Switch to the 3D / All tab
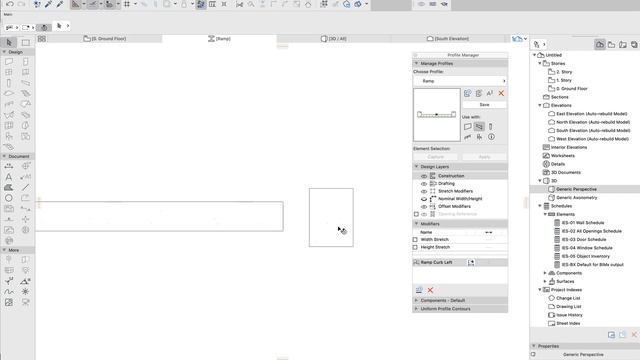This screenshot has width=640, height=360. [334, 39]
